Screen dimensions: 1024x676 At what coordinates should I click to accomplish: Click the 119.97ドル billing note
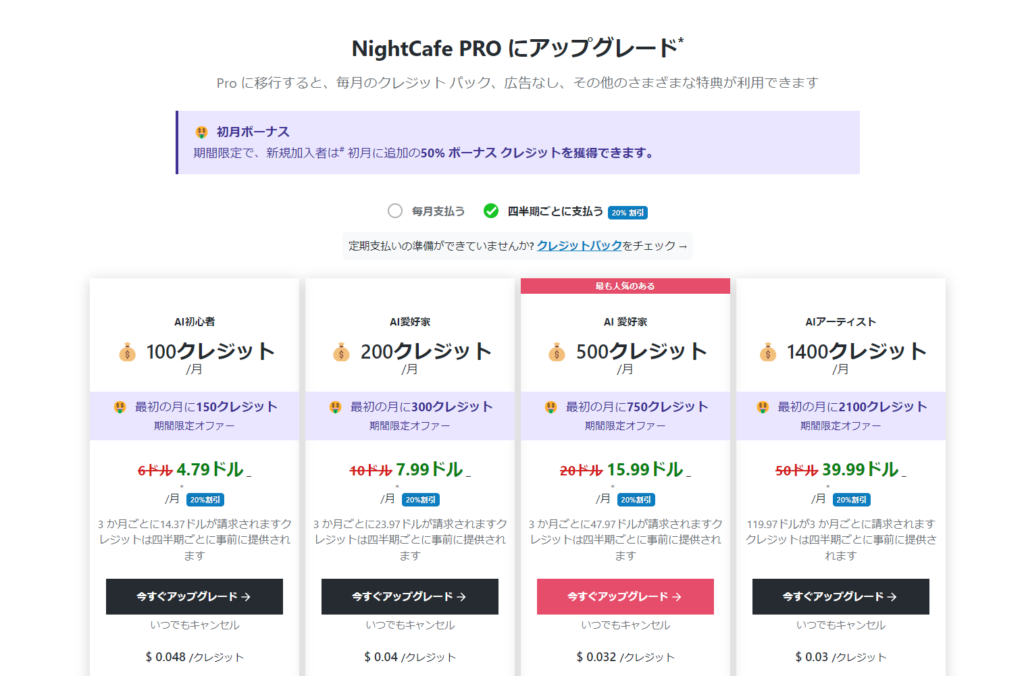point(840,539)
